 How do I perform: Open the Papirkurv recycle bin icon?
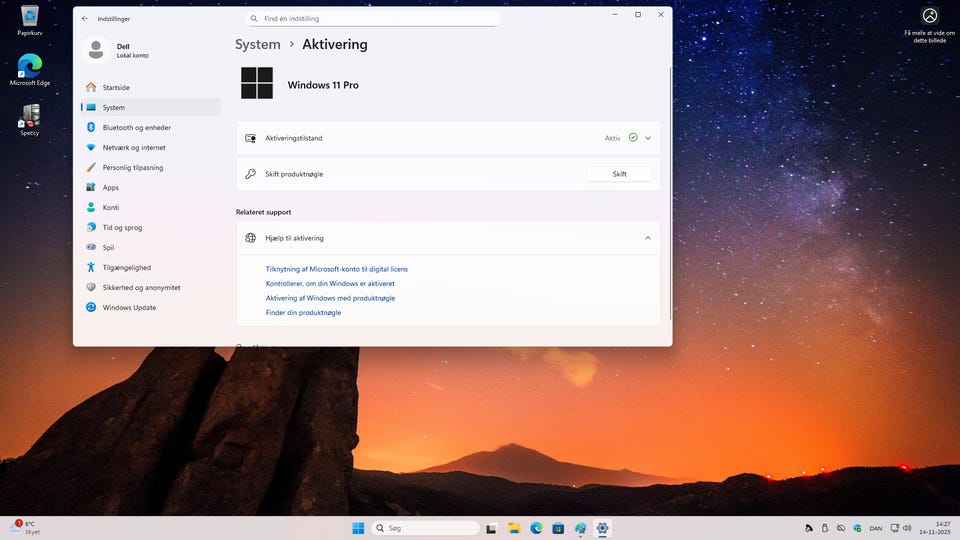point(30,17)
